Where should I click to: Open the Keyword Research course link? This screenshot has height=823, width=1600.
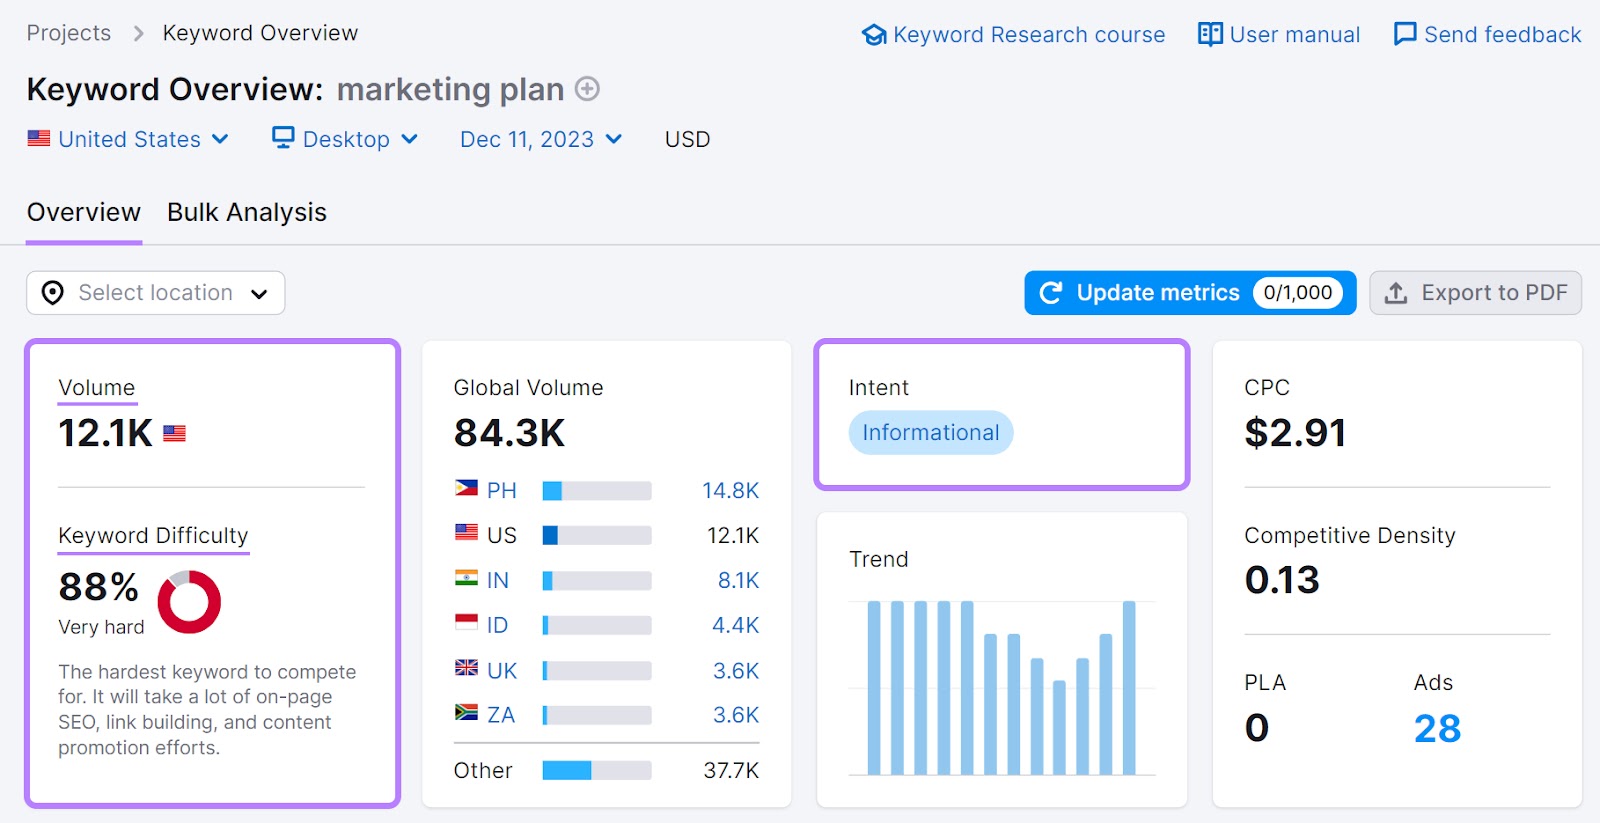pos(1013,35)
